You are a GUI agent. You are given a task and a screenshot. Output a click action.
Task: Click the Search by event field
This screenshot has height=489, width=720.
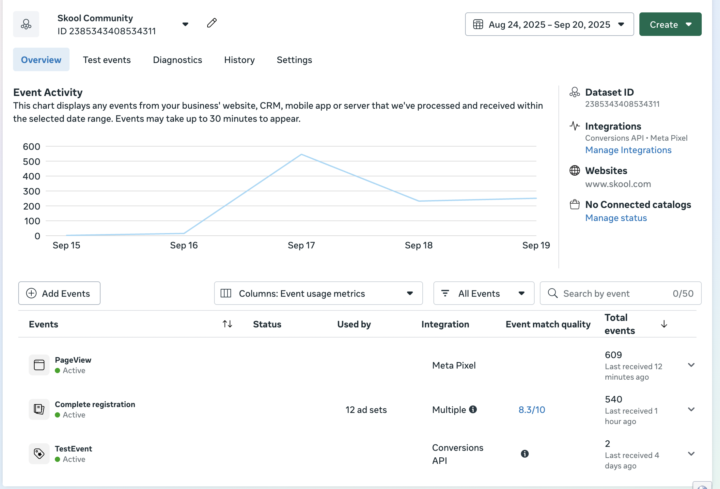[x=620, y=293]
